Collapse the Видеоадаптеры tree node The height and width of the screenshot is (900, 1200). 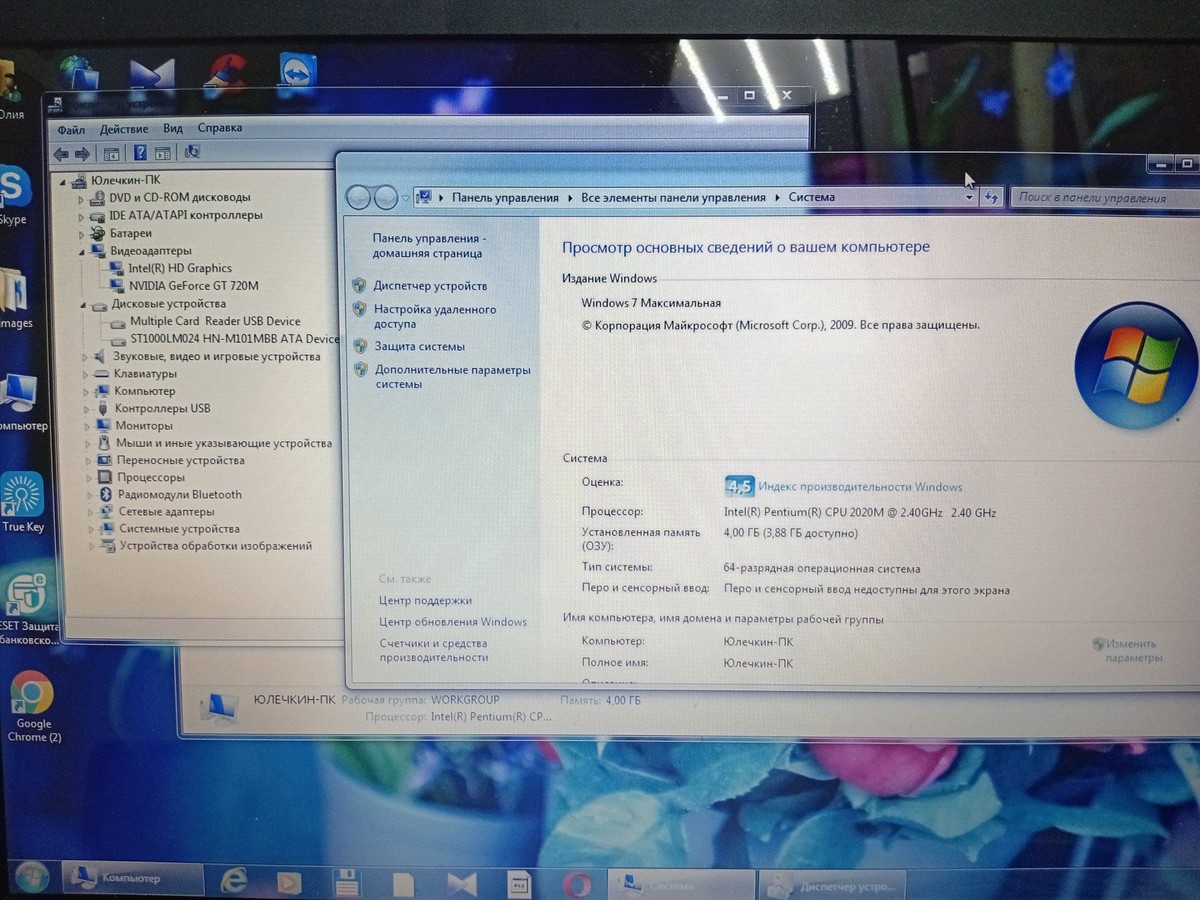pos(83,251)
